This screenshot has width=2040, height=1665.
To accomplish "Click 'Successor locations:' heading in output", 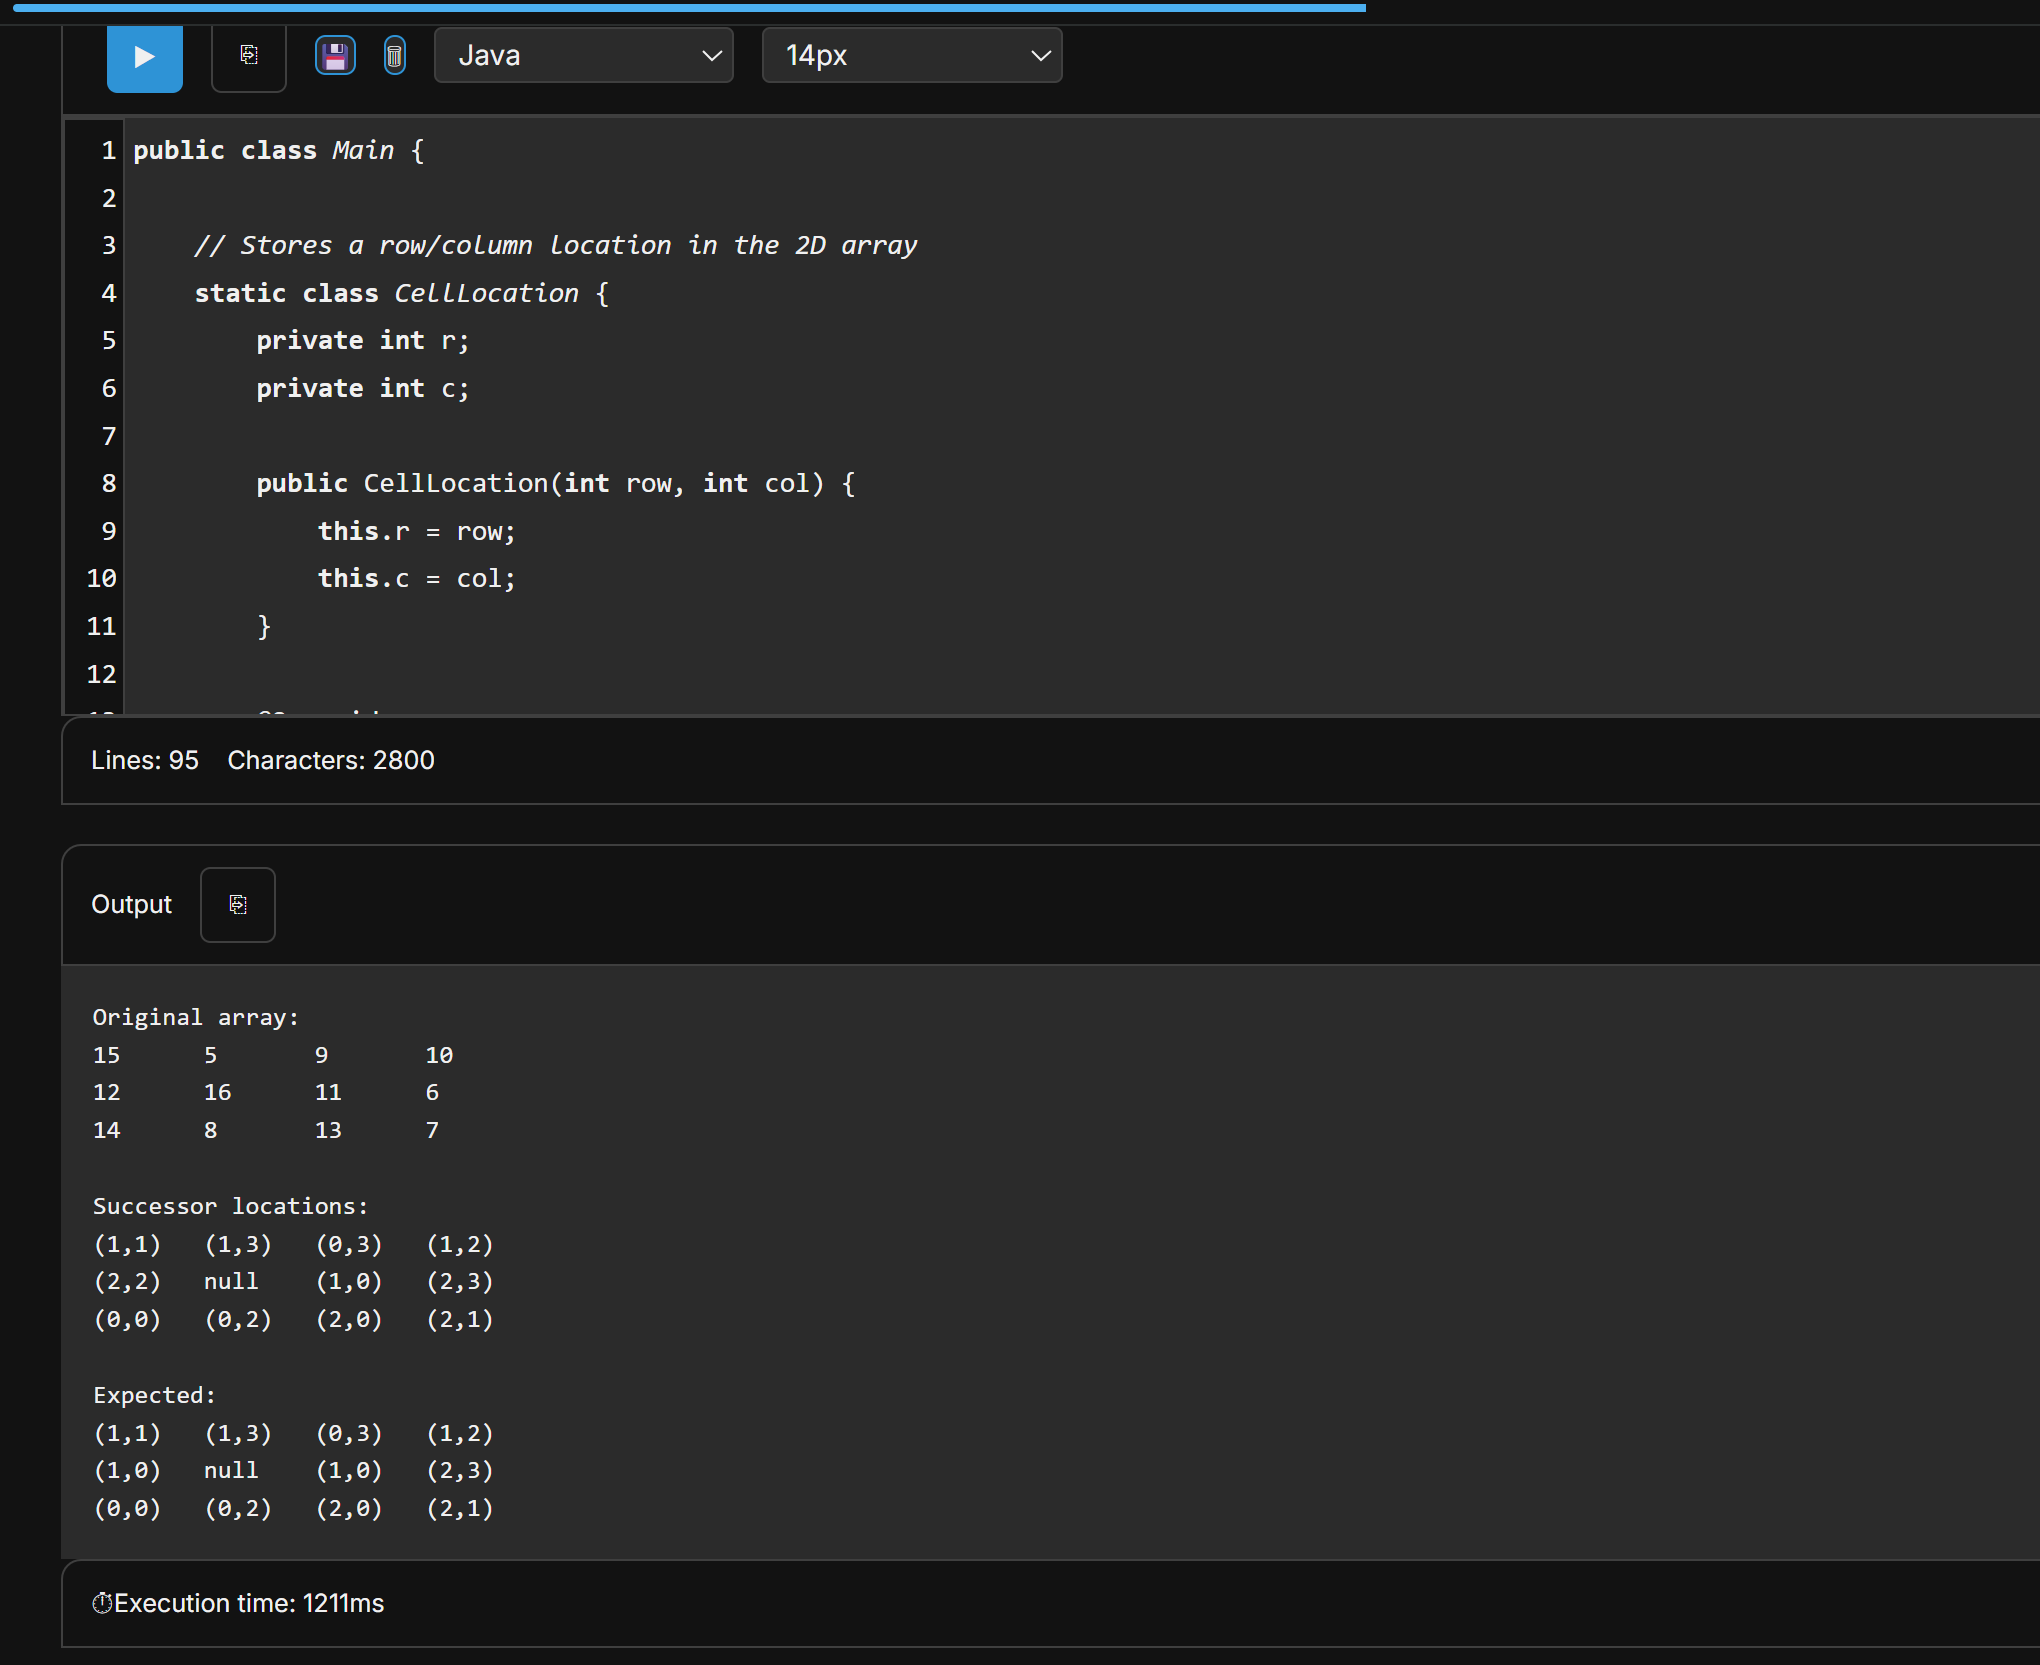I will (230, 1206).
